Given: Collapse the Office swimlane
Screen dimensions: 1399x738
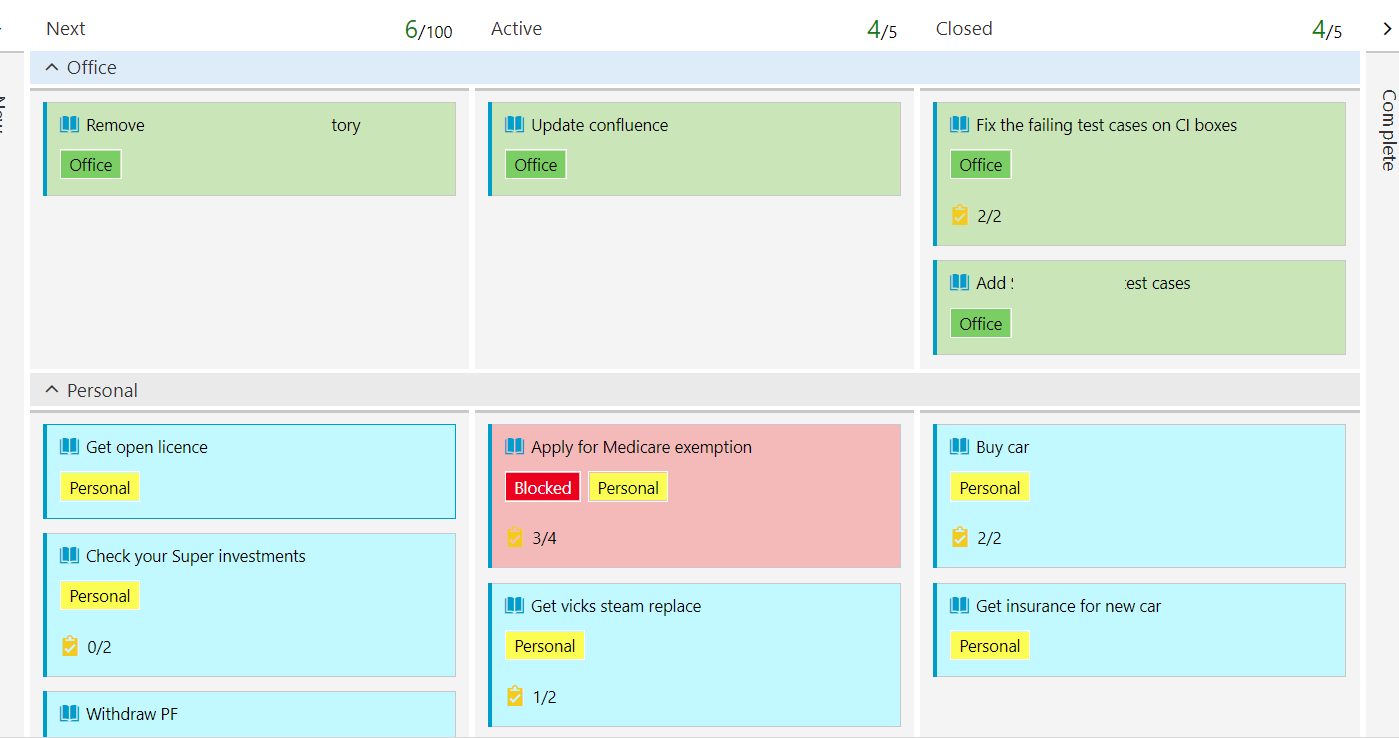Looking at the screenshot, I should pyautogui.click(x=53, y=68).
